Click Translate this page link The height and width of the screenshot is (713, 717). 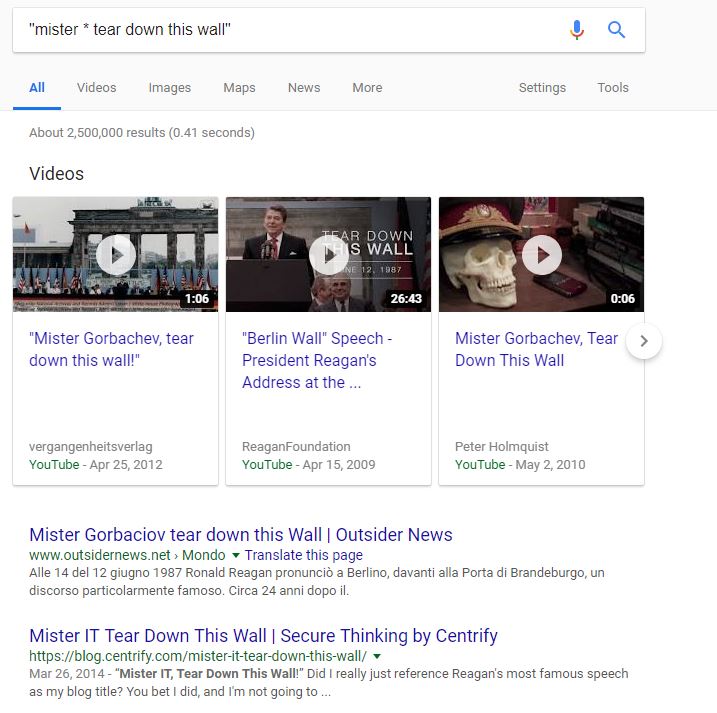(x=303, y=555)
